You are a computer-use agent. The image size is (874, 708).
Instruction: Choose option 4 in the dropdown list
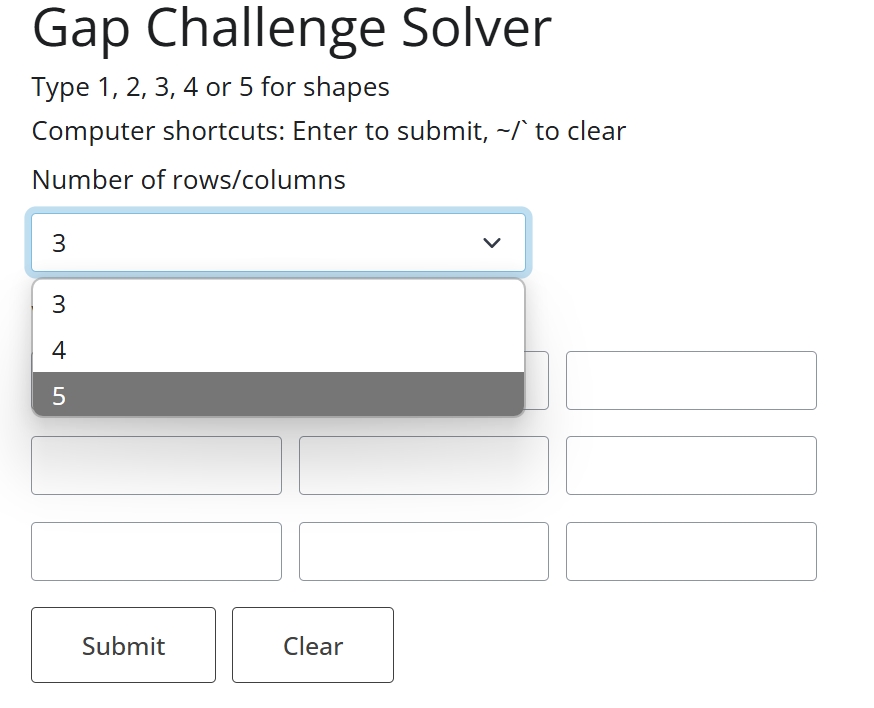pyautogui.click(x=278, y=350)
